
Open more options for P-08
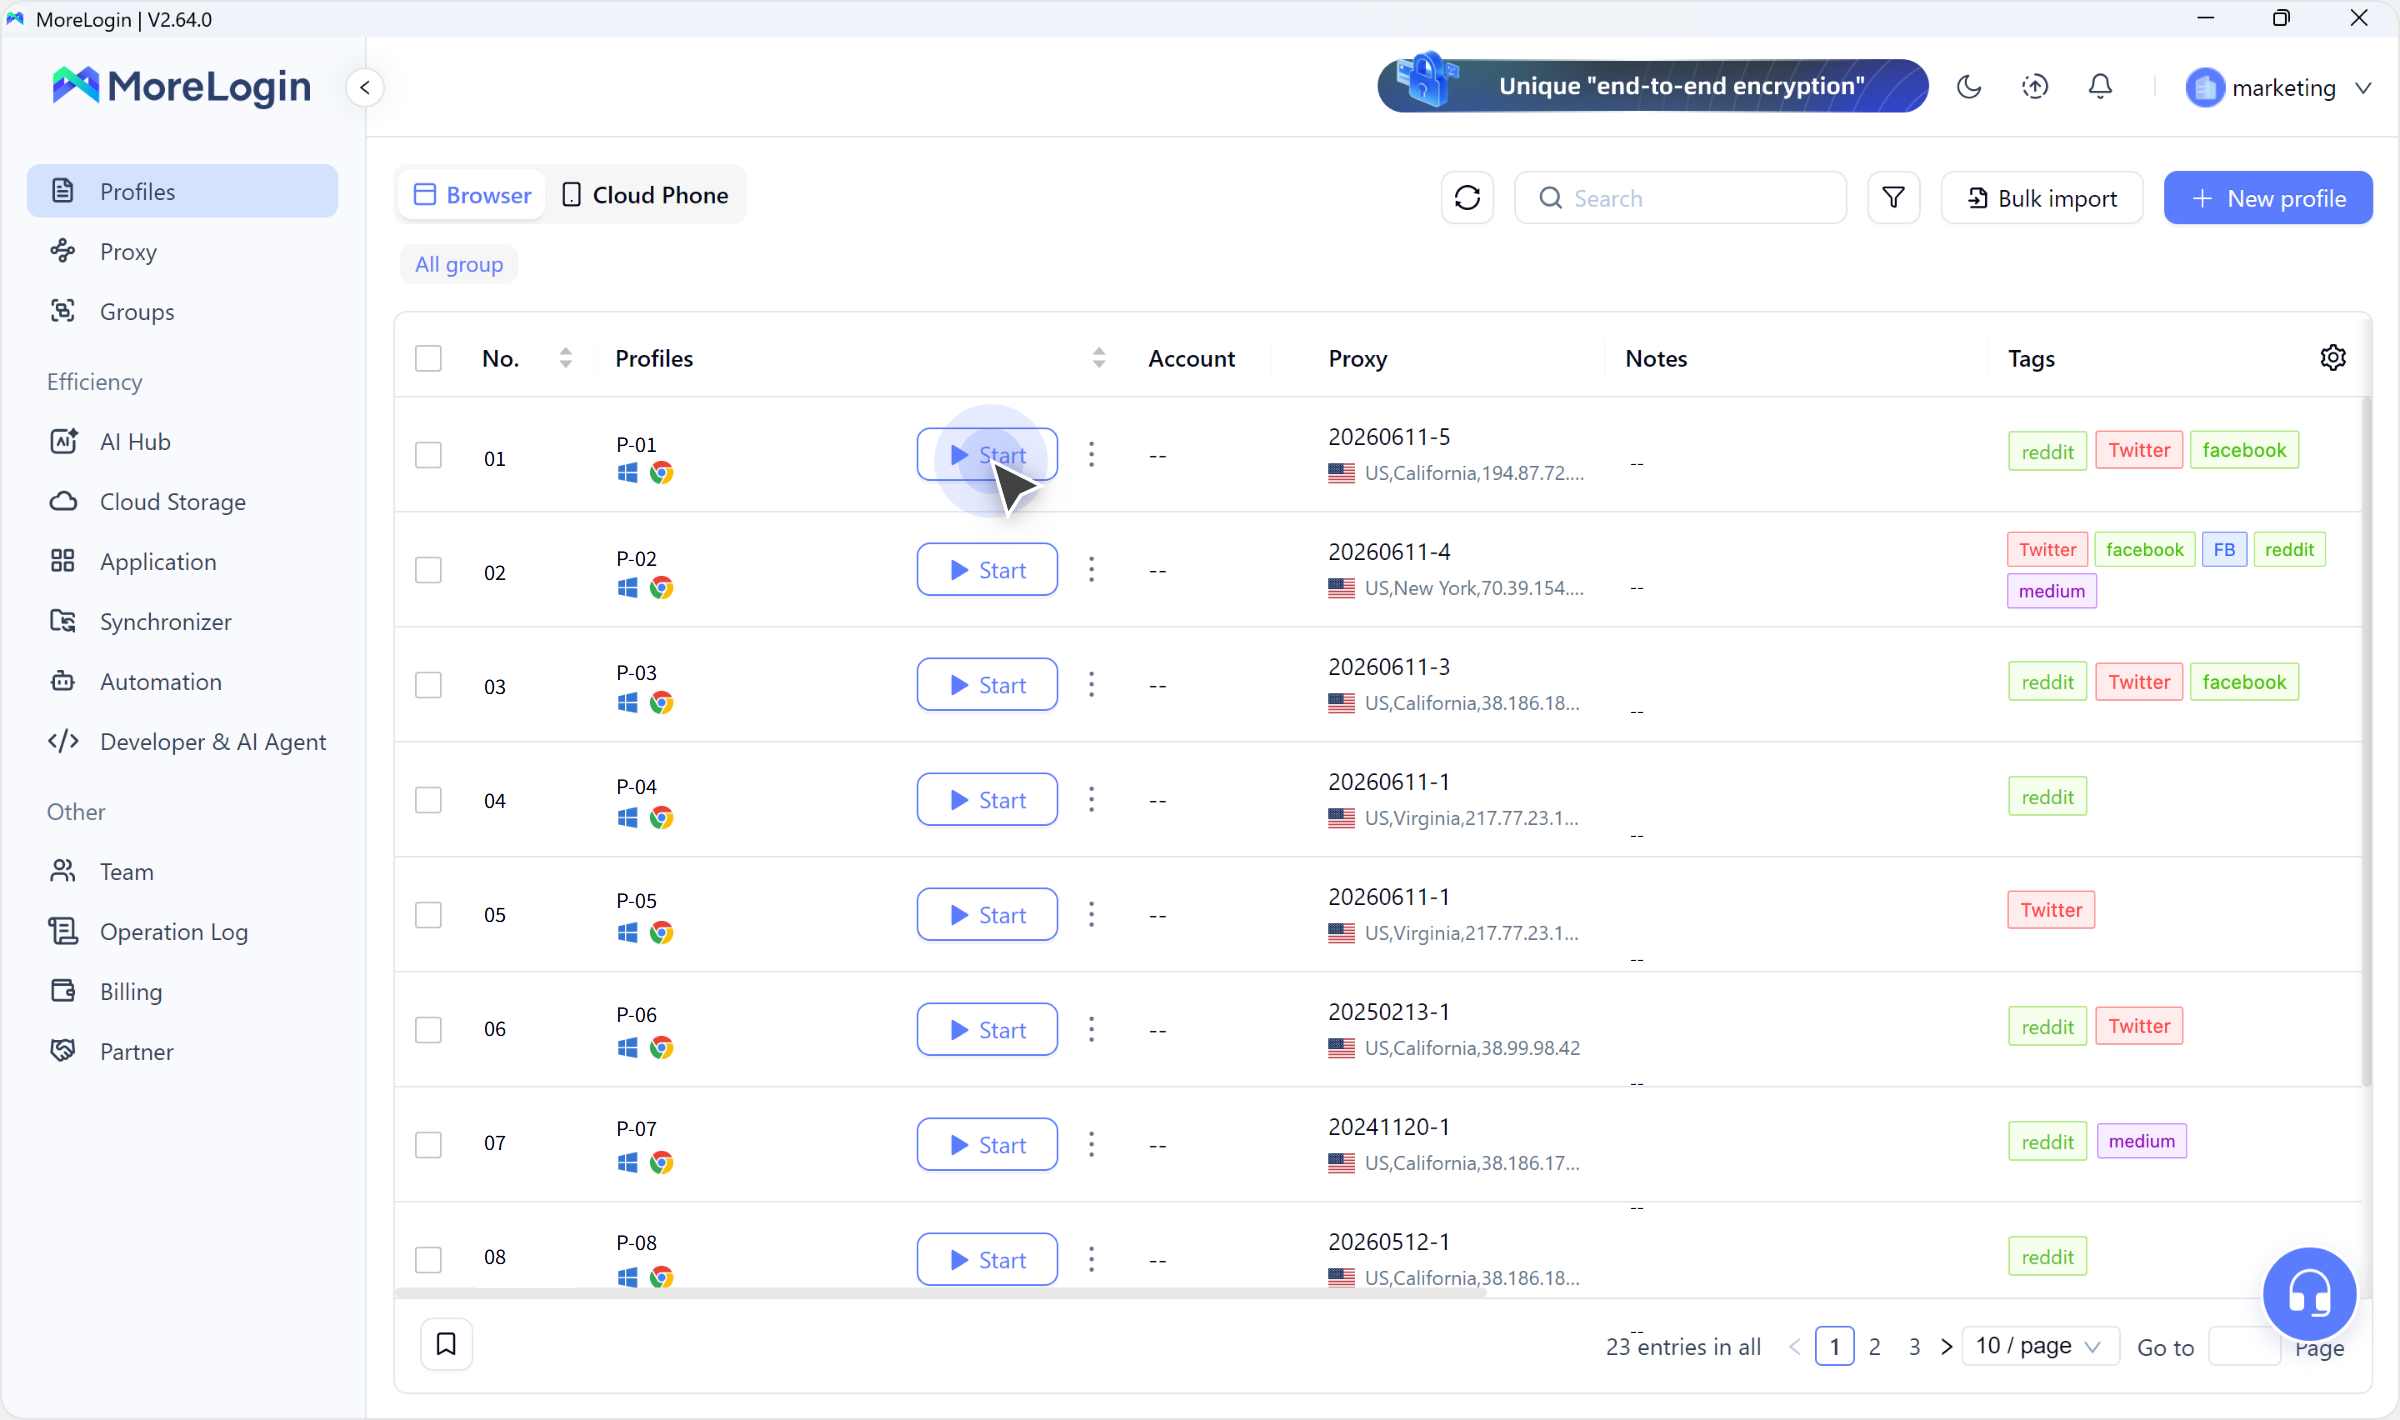point(1091,1260)
